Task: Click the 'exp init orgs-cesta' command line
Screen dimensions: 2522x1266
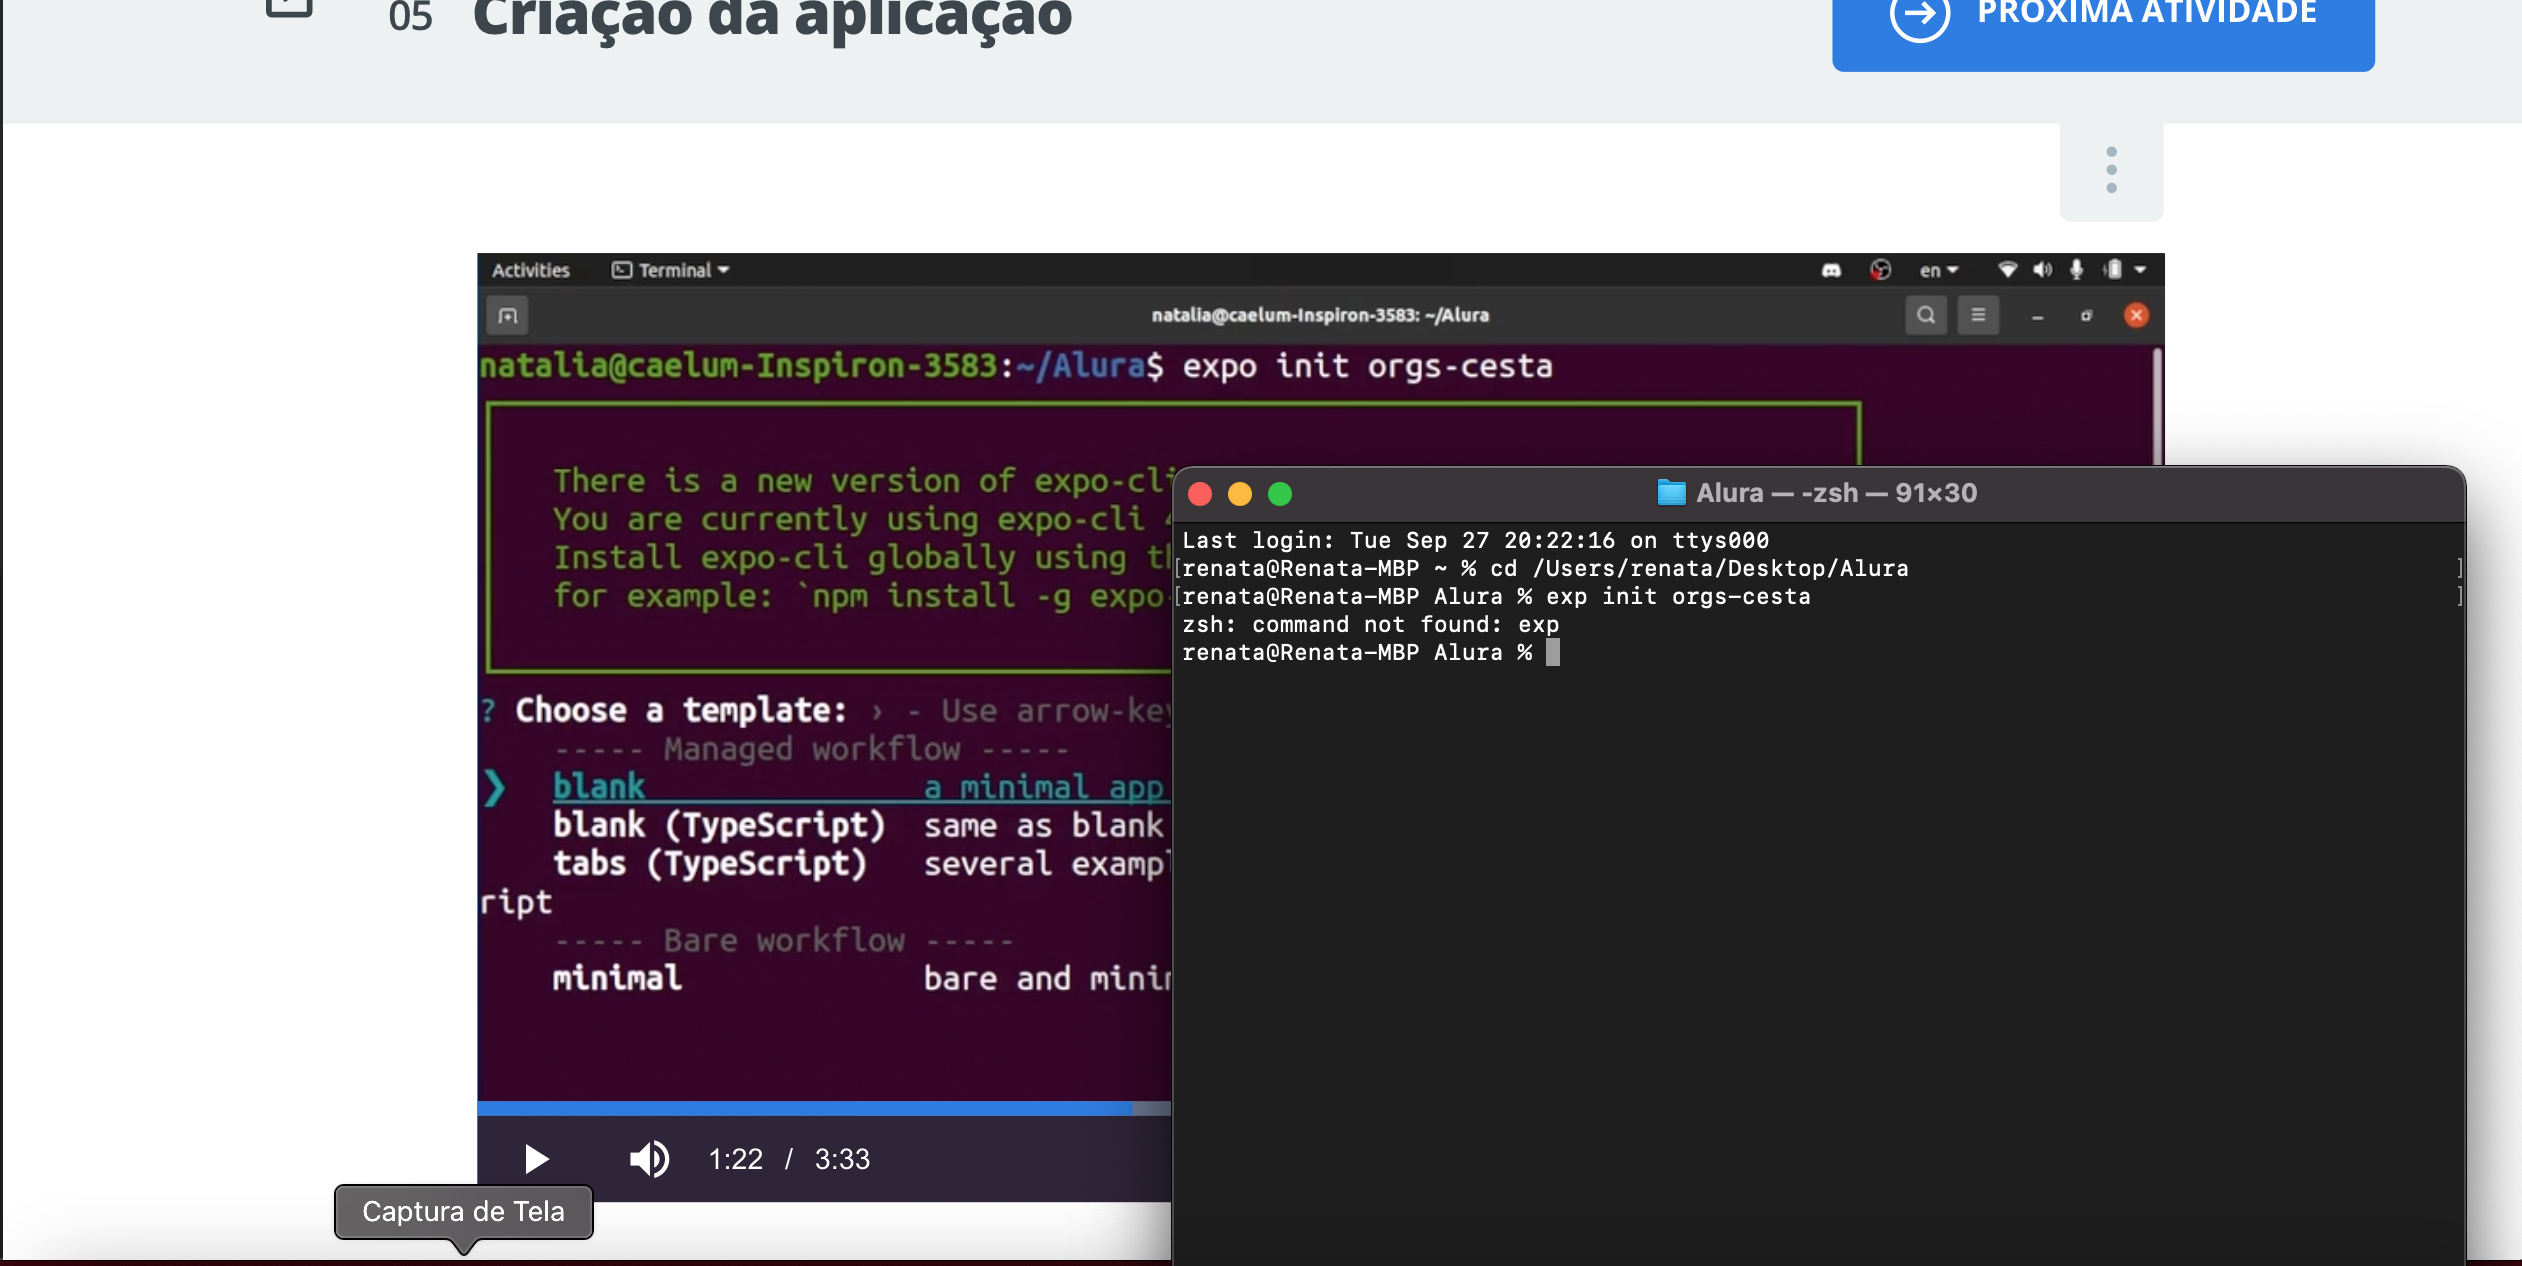Action: pos(1678,596)
